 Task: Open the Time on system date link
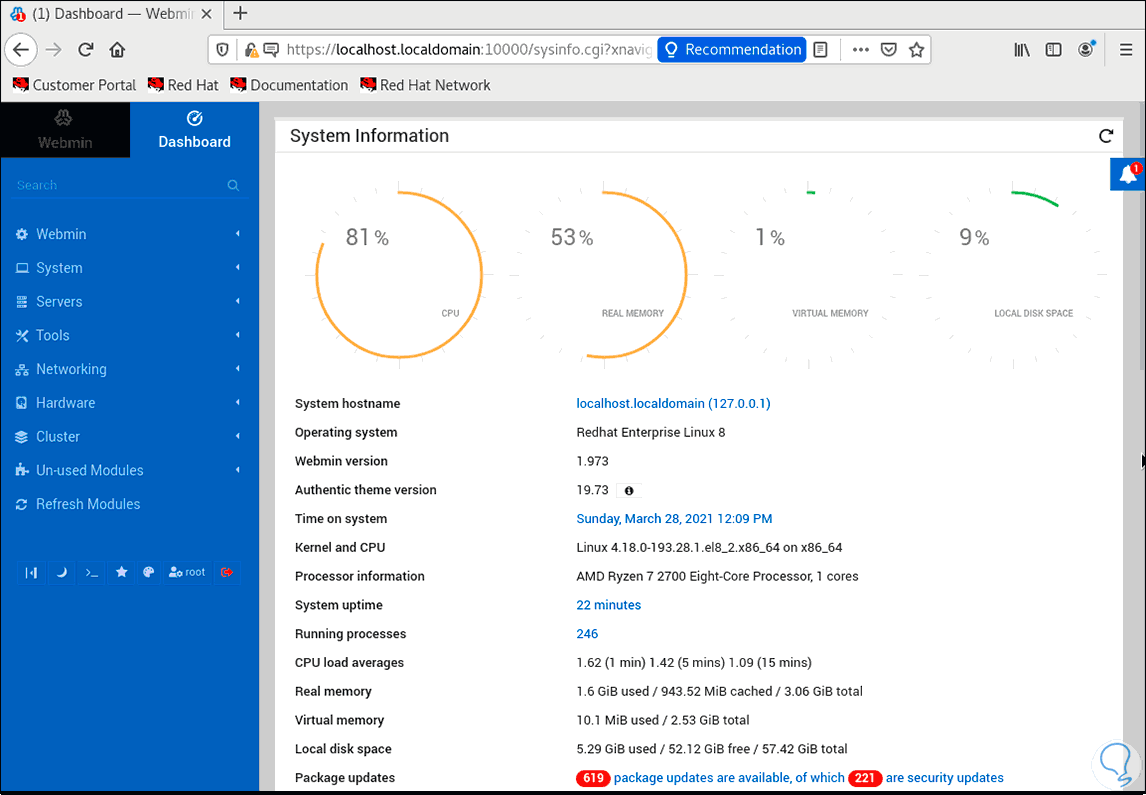(x=674, y=519)
